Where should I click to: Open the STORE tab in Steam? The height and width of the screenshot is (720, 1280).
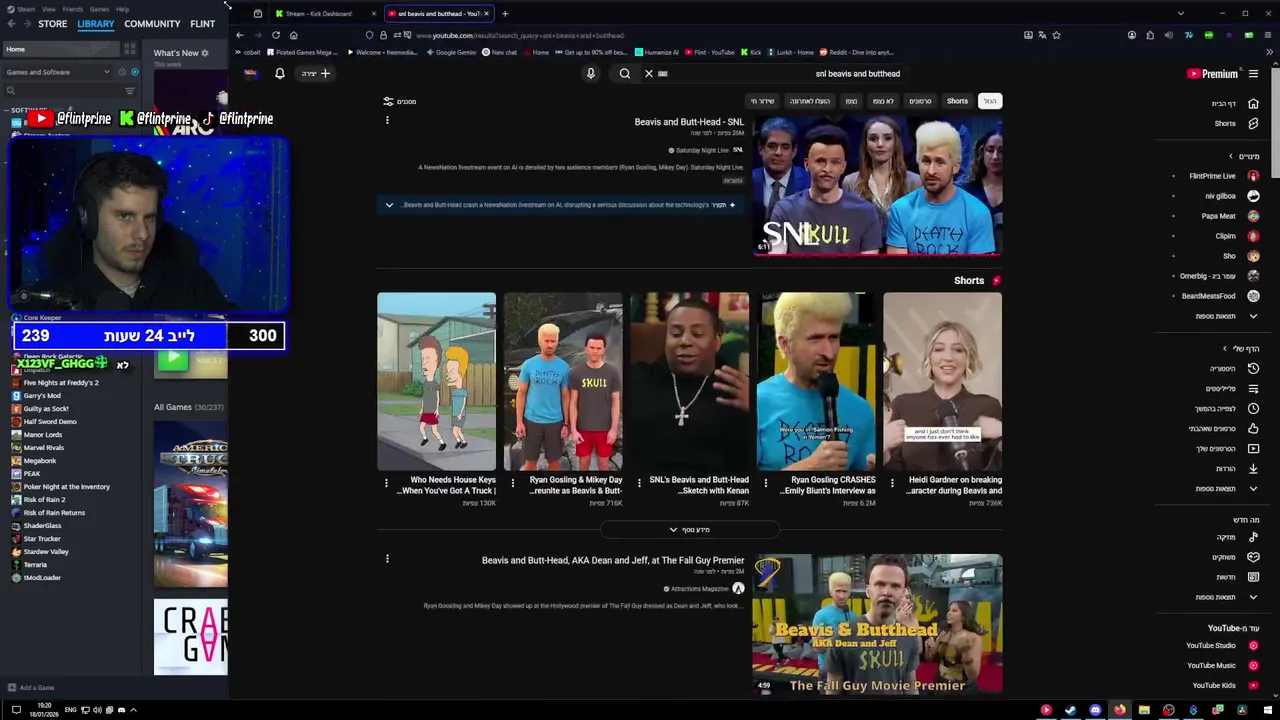tap(52, 24)
